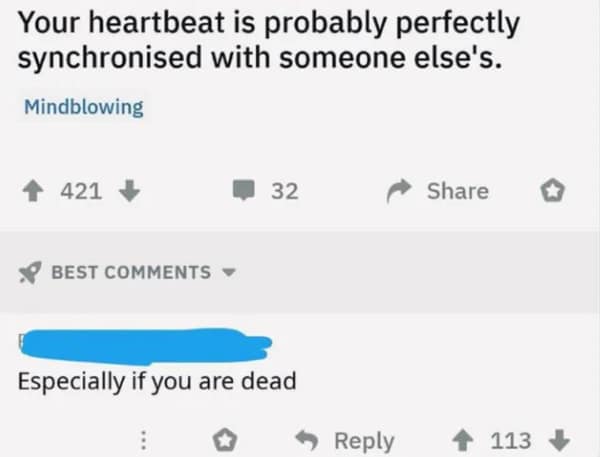The height and width of the screenshot is (457, 600).
Task: Click the comments speech bubble icon
Action: click(246, 191)
